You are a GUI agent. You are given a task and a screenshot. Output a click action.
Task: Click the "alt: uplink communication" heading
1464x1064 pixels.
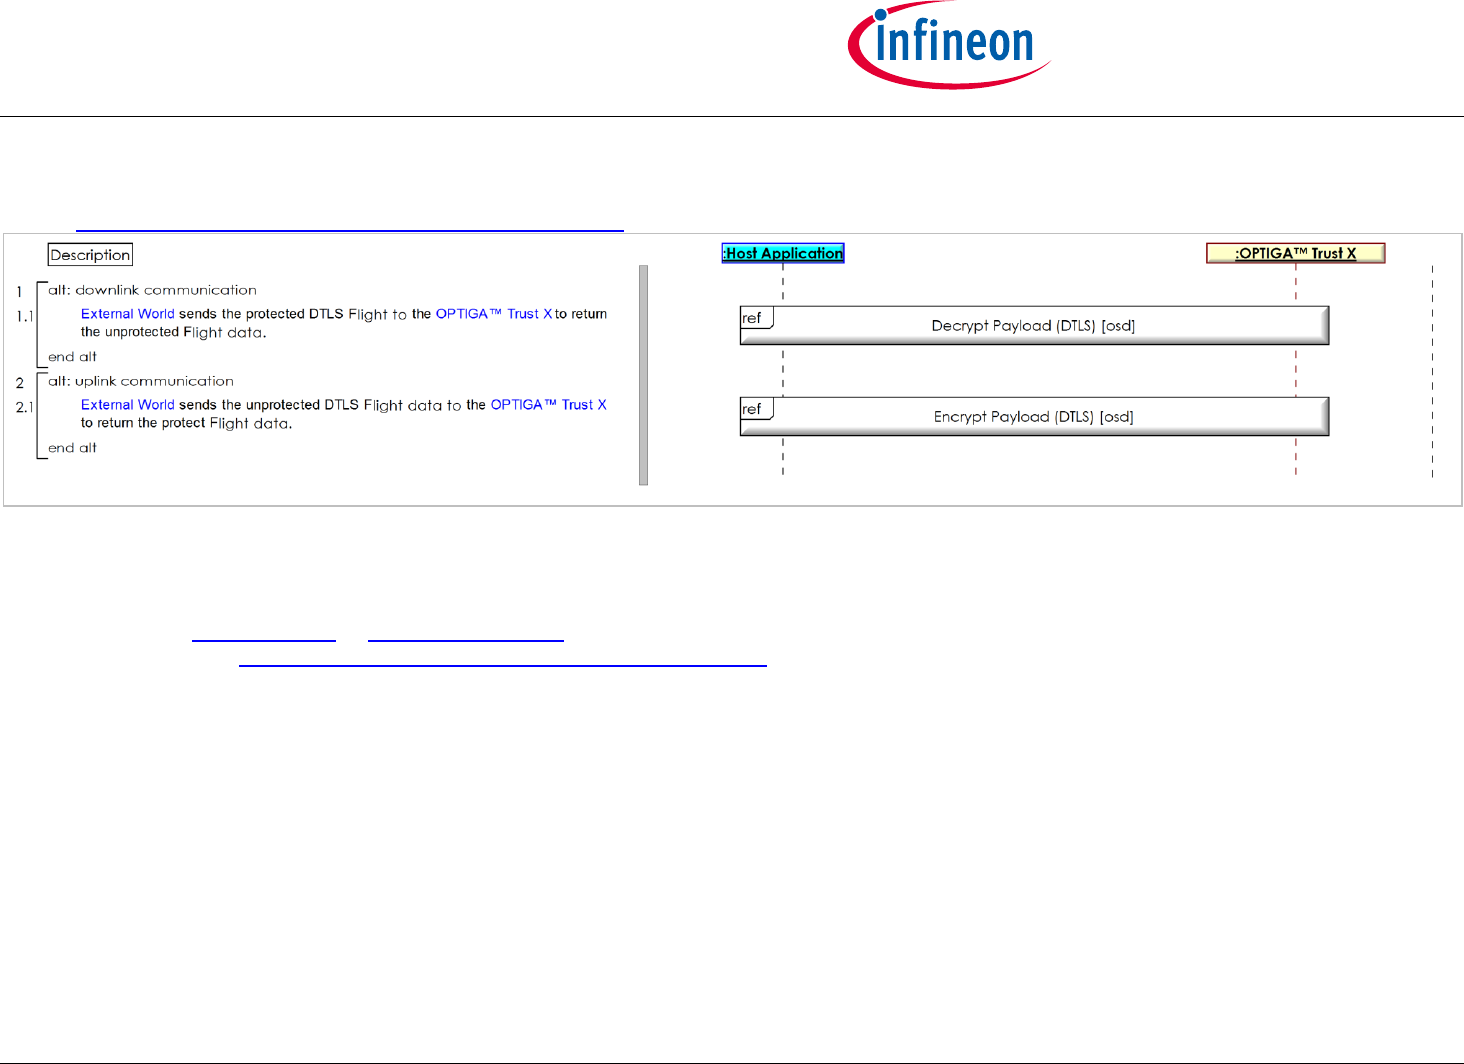point(141,381)
